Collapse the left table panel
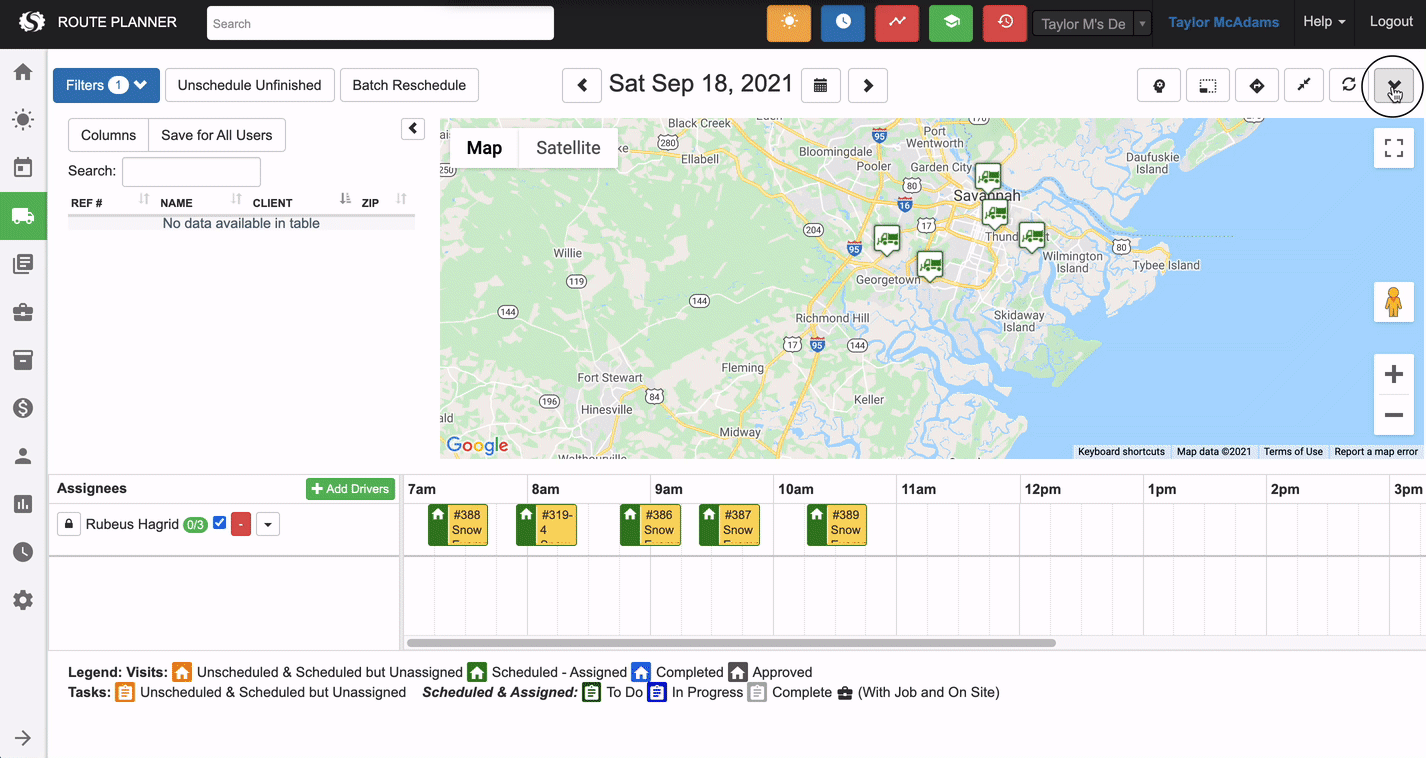1426x758 pixels. pos(413,129)
